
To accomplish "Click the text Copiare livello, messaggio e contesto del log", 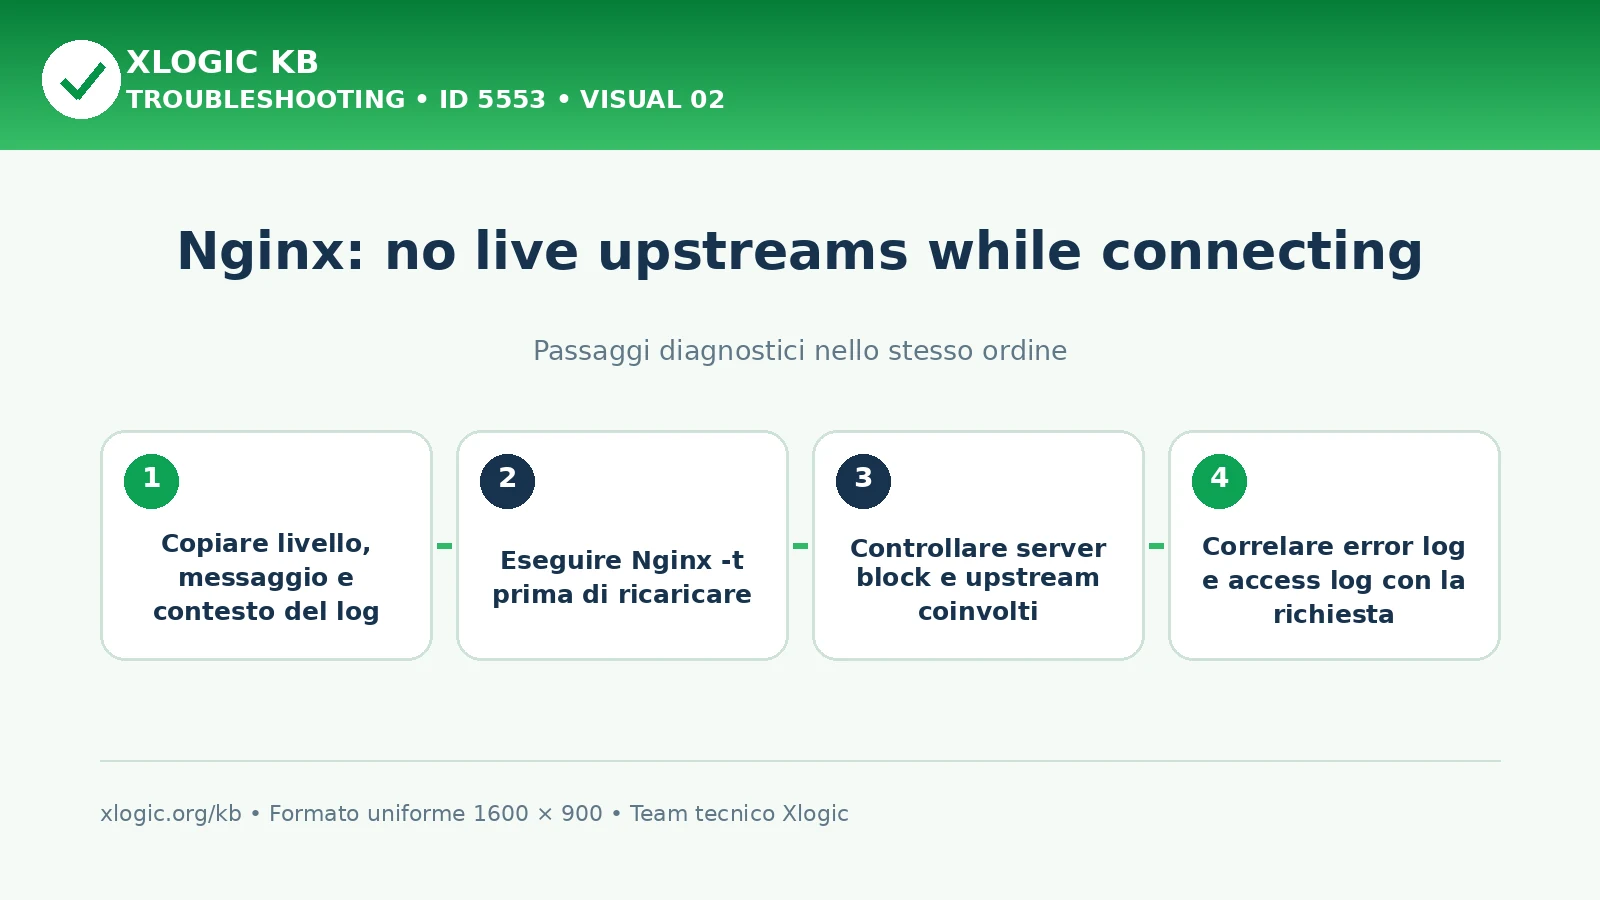I will click(x=266, y=577).
